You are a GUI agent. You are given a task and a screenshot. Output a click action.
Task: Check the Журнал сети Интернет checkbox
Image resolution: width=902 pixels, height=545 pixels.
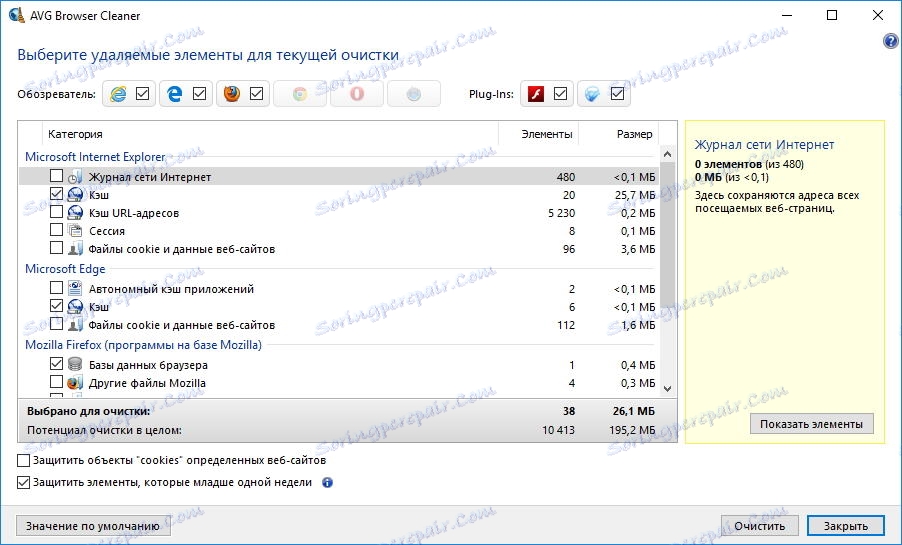[x=56, y=175]
